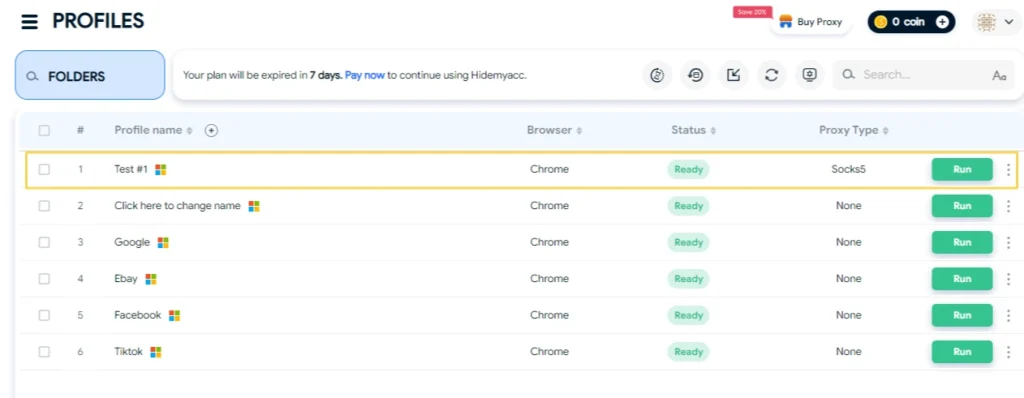Check the 'Click here to change name' row checkbox
Viewport: 1024px width, 398px height.
[44, 206]
